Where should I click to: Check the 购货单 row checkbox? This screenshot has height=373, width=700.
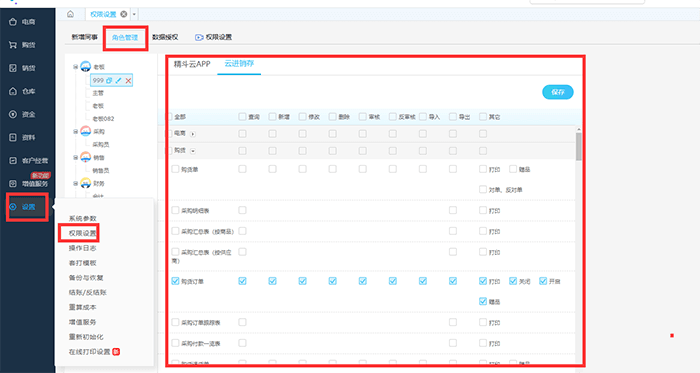click(x=175, y=169)
